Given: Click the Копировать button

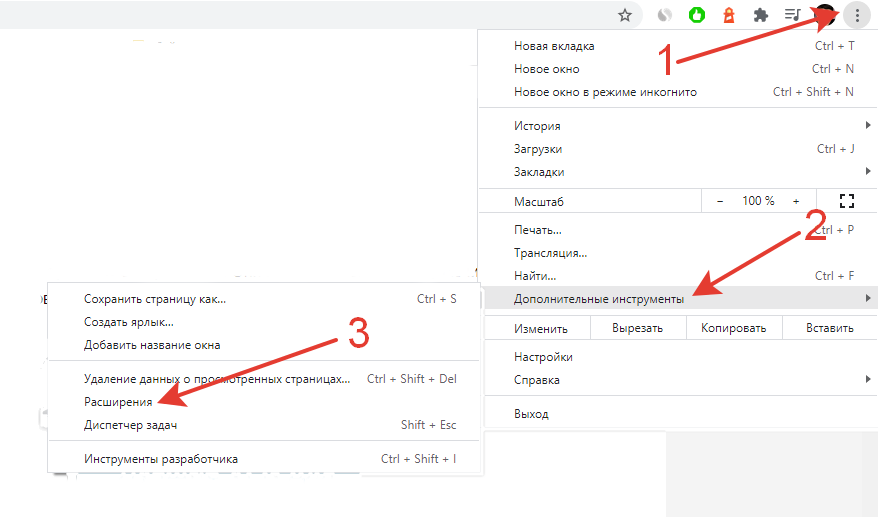Looking at the screenshot, I should 733,328.
